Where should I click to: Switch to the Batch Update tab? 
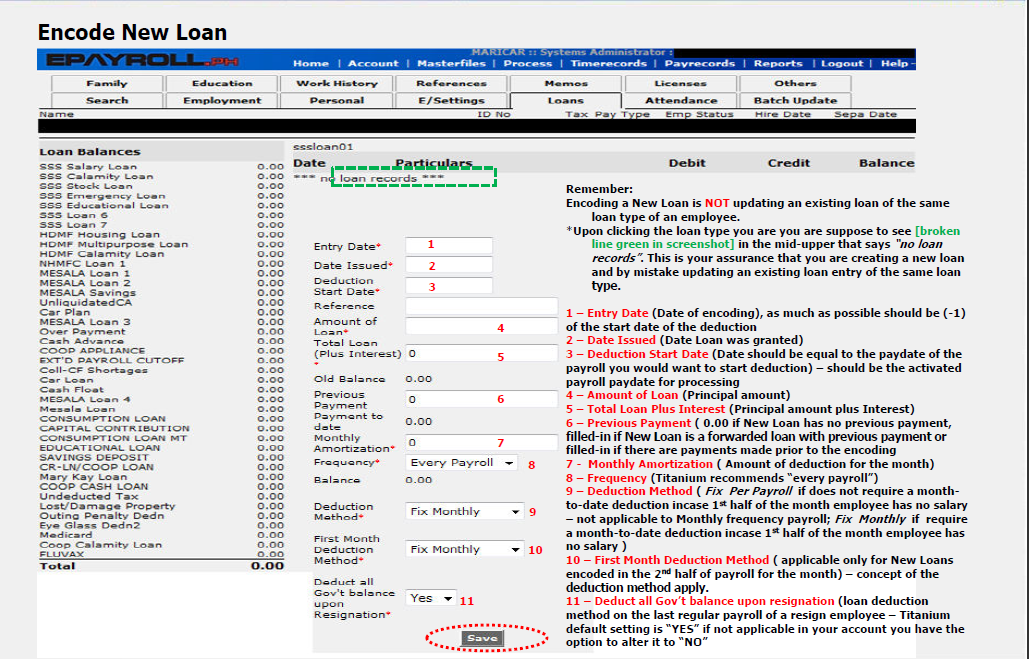(795, 100)
